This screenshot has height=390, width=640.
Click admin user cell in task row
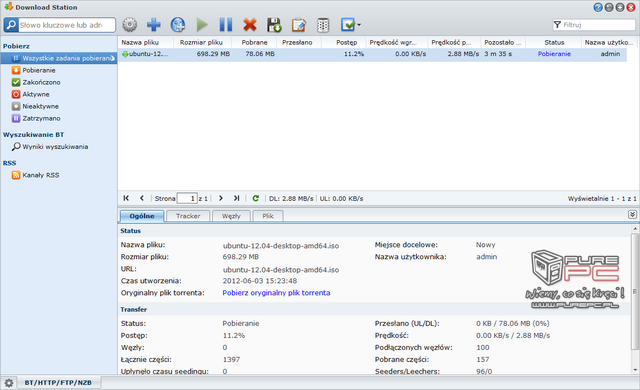coord(610,54)
